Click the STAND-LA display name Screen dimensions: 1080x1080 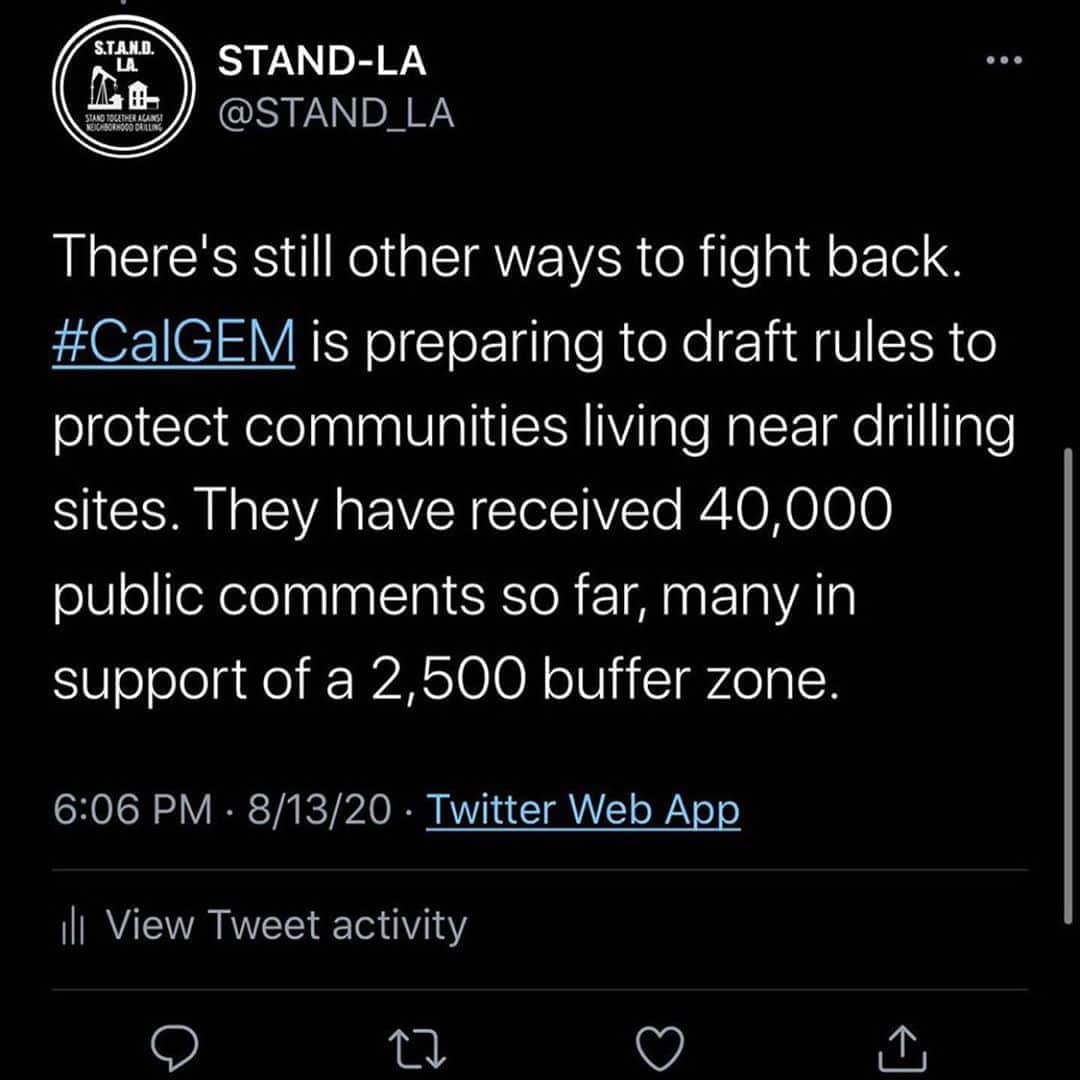click(322, 61)
